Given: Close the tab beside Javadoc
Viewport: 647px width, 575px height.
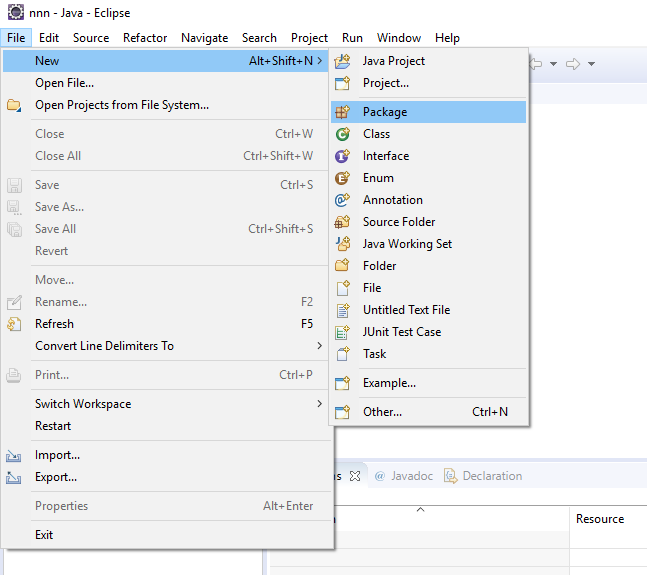Looking at the screenshot, I should click(x=355, y=476).
